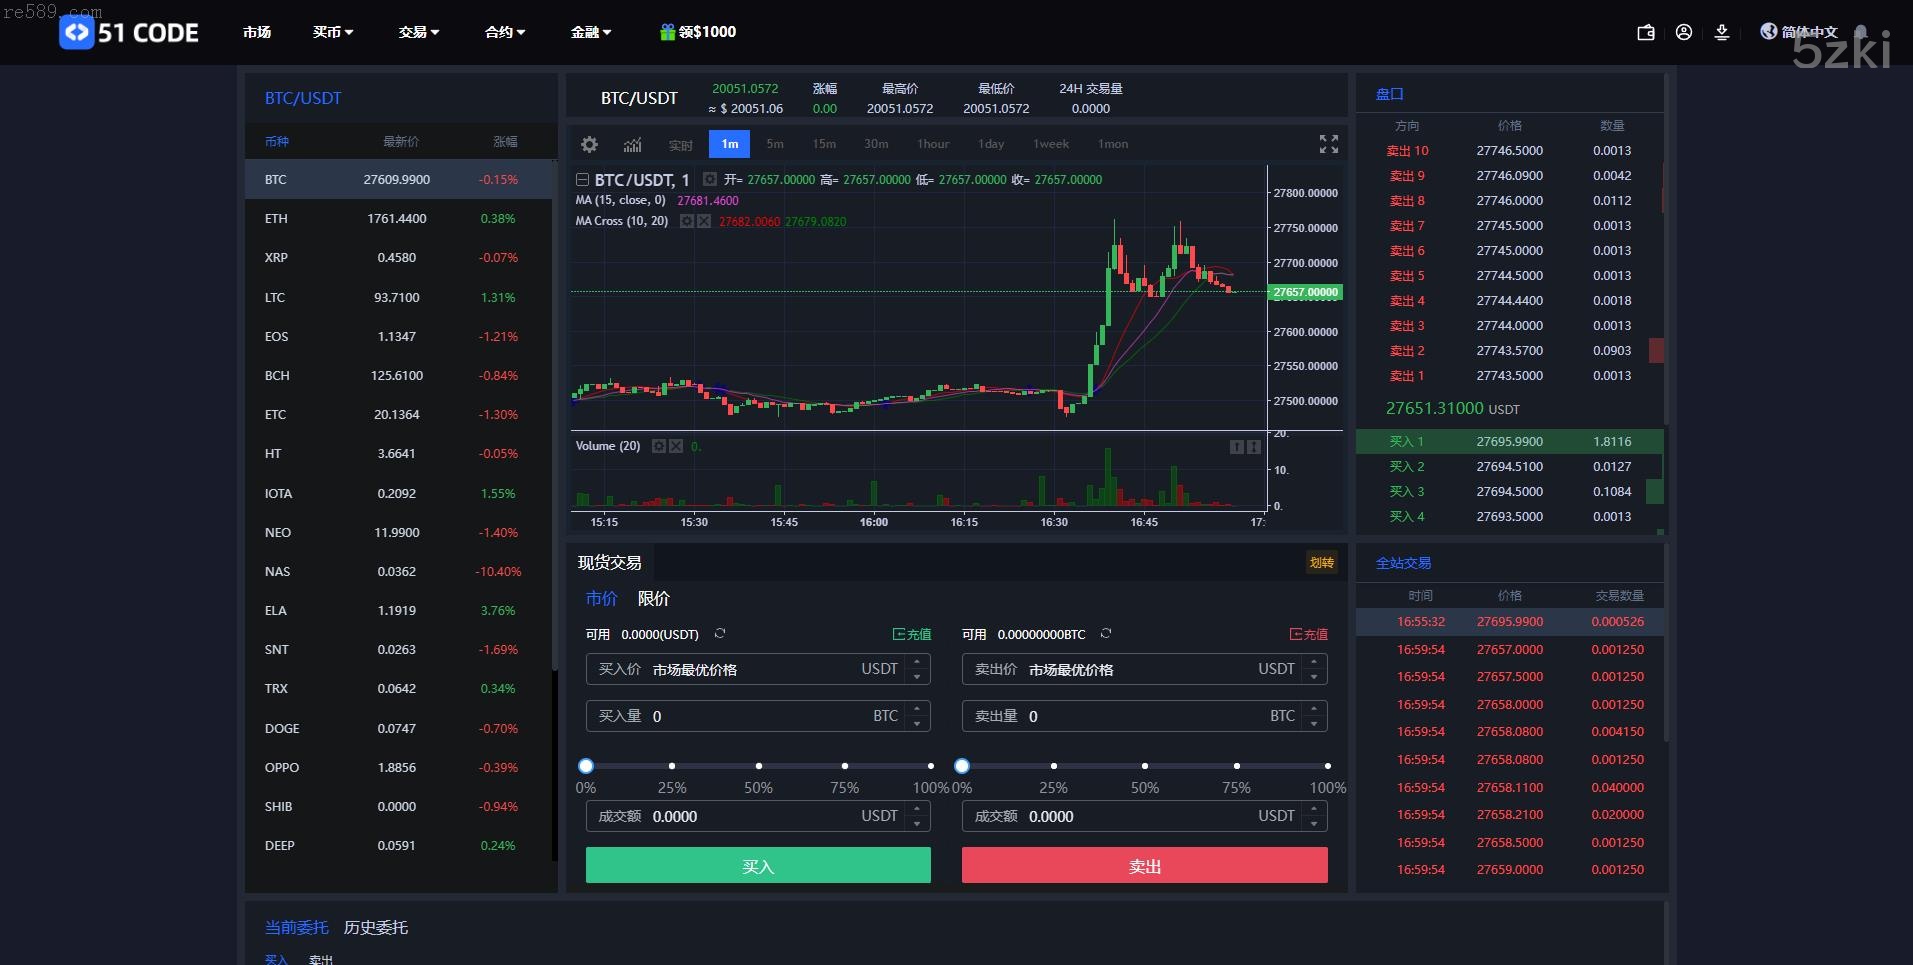The height and width of the screenshot is (965, 1913).
Task: Open chart settings gear icon
Action: pos(590,145)
